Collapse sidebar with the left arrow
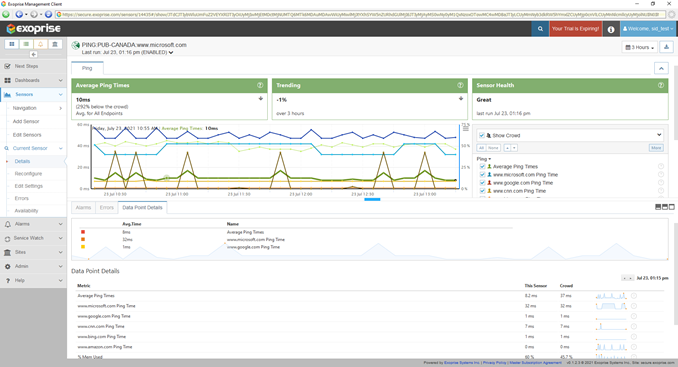 click(33, 54)
